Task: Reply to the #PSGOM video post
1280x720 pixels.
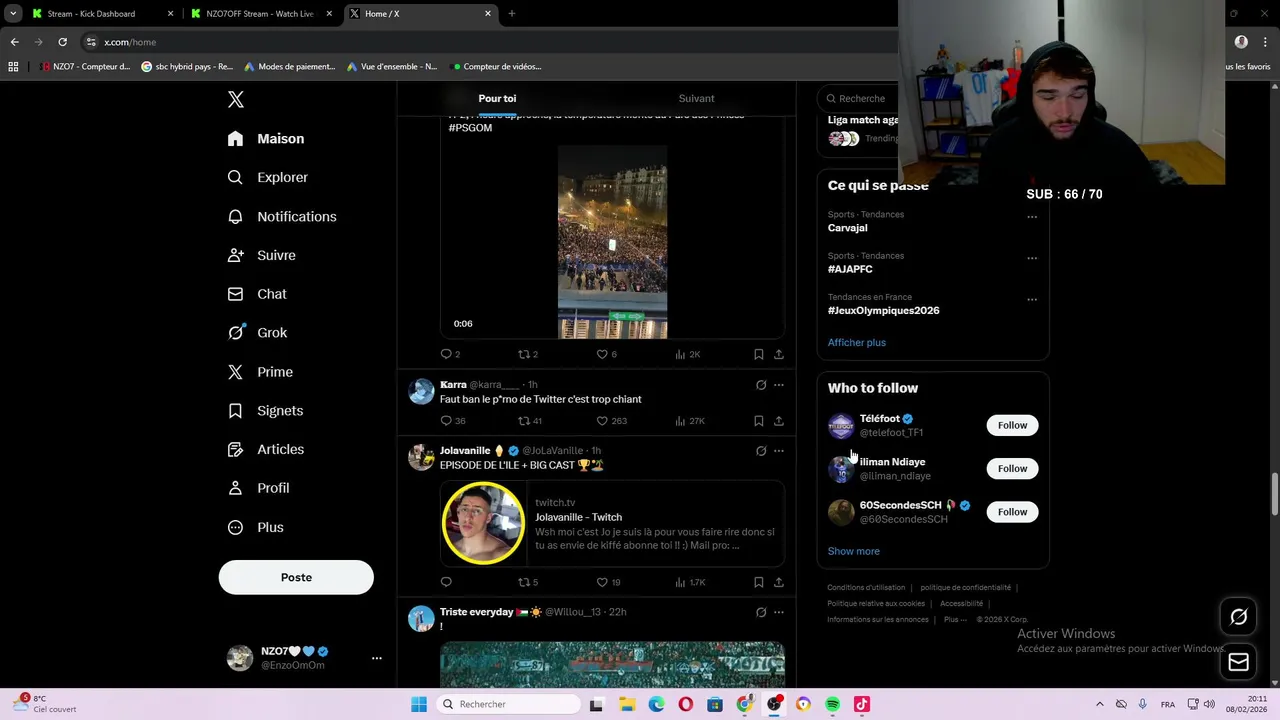Action: pos(450,354)
